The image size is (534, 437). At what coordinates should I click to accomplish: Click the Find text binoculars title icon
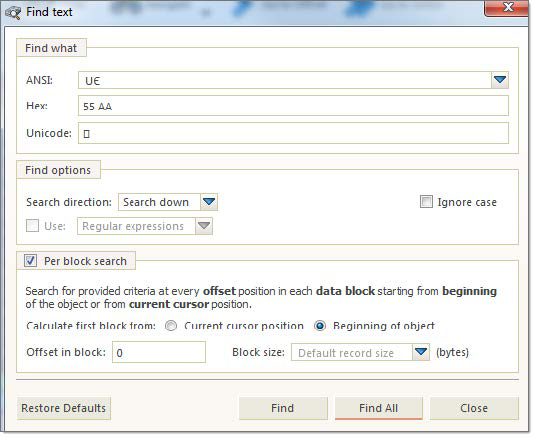tap(13, 13)
